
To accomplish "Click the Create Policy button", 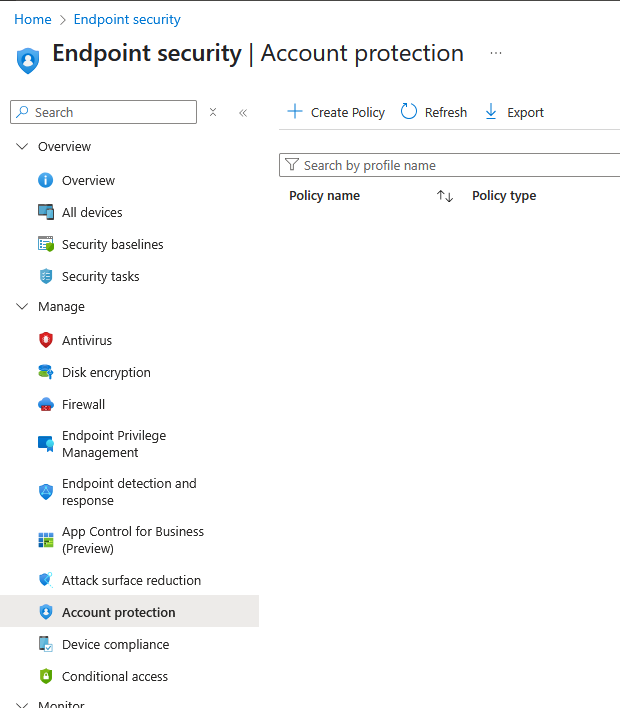I will 336,113.
